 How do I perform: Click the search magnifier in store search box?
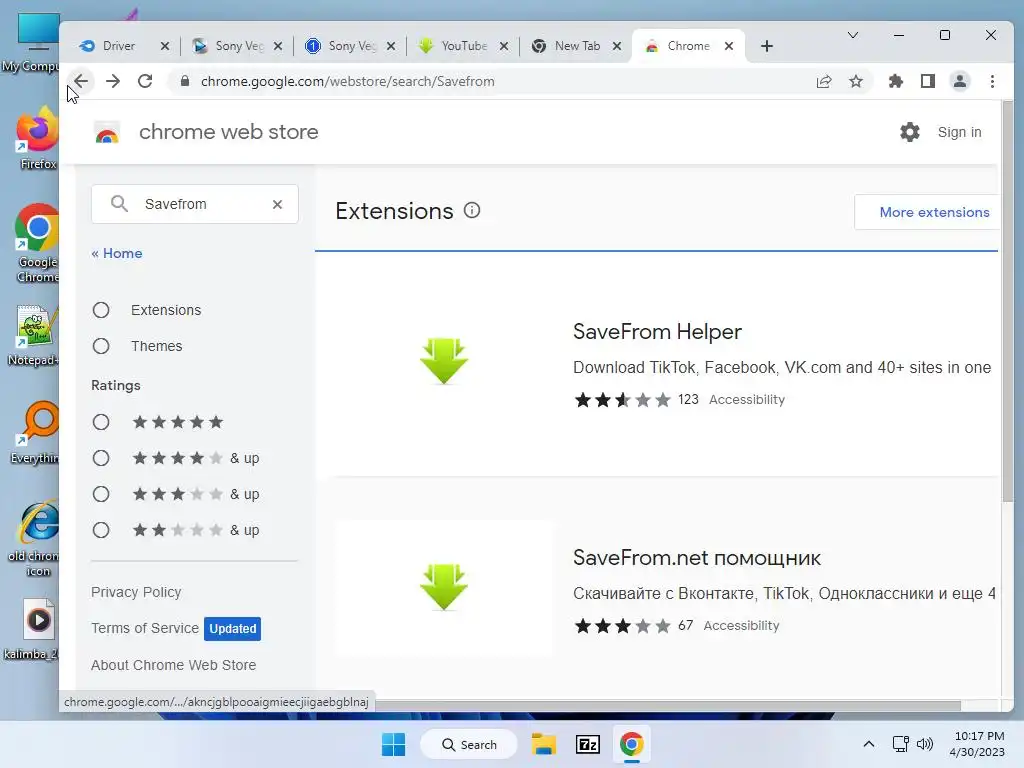(119, 204)
